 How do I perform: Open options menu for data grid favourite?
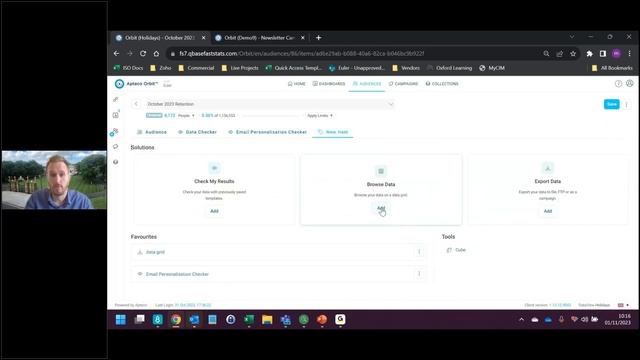419,252
